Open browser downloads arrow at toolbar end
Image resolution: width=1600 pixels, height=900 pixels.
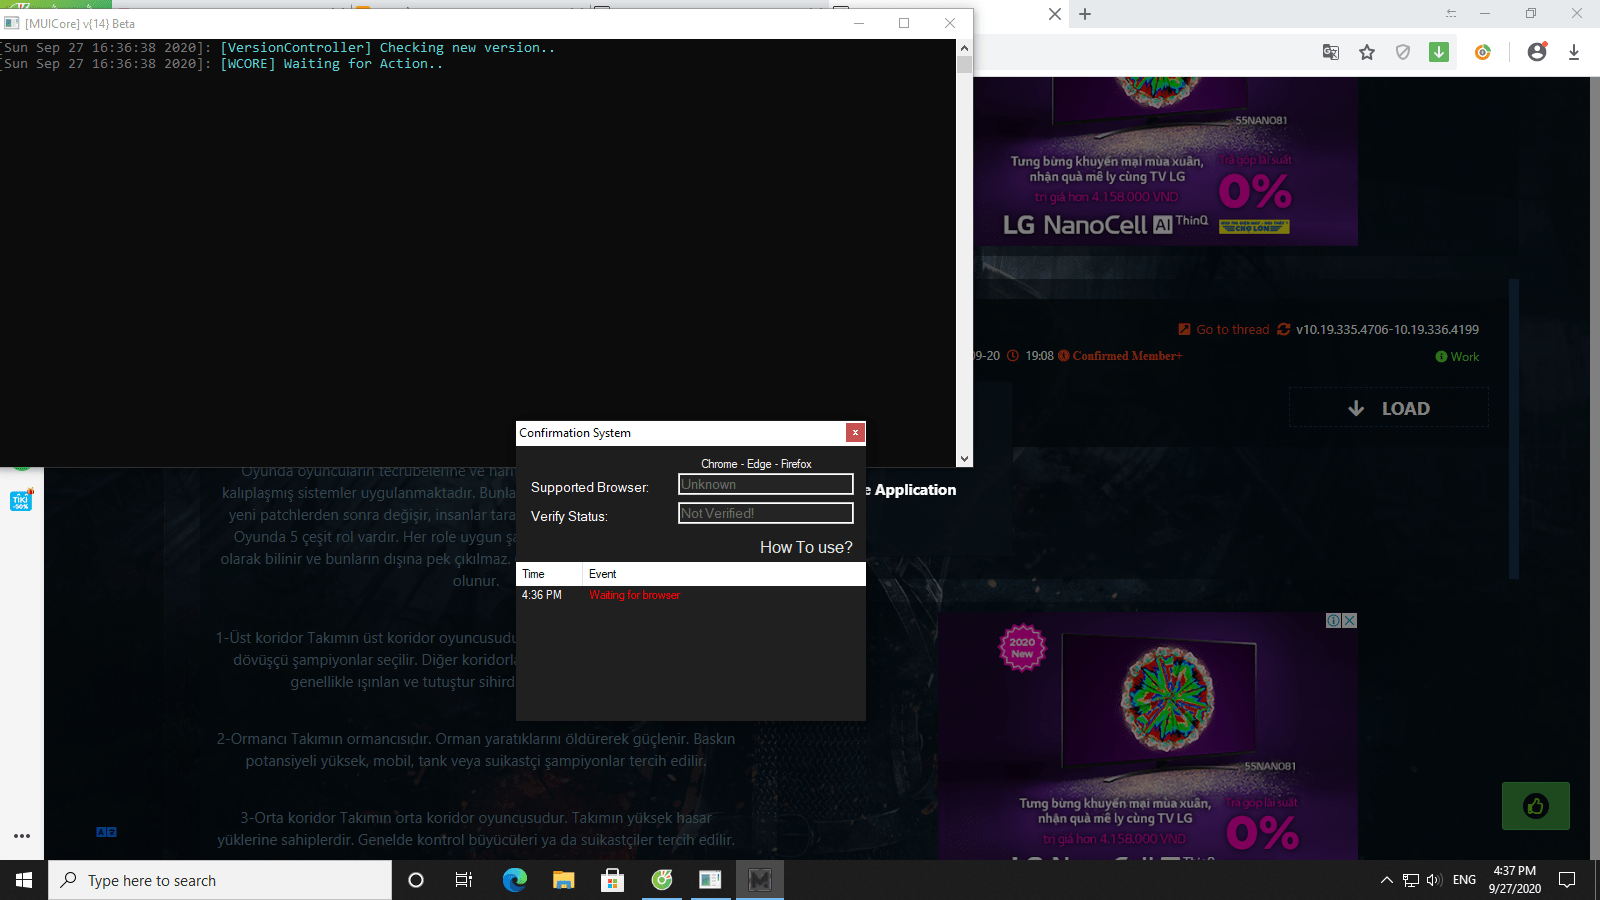coord(1574,52)
